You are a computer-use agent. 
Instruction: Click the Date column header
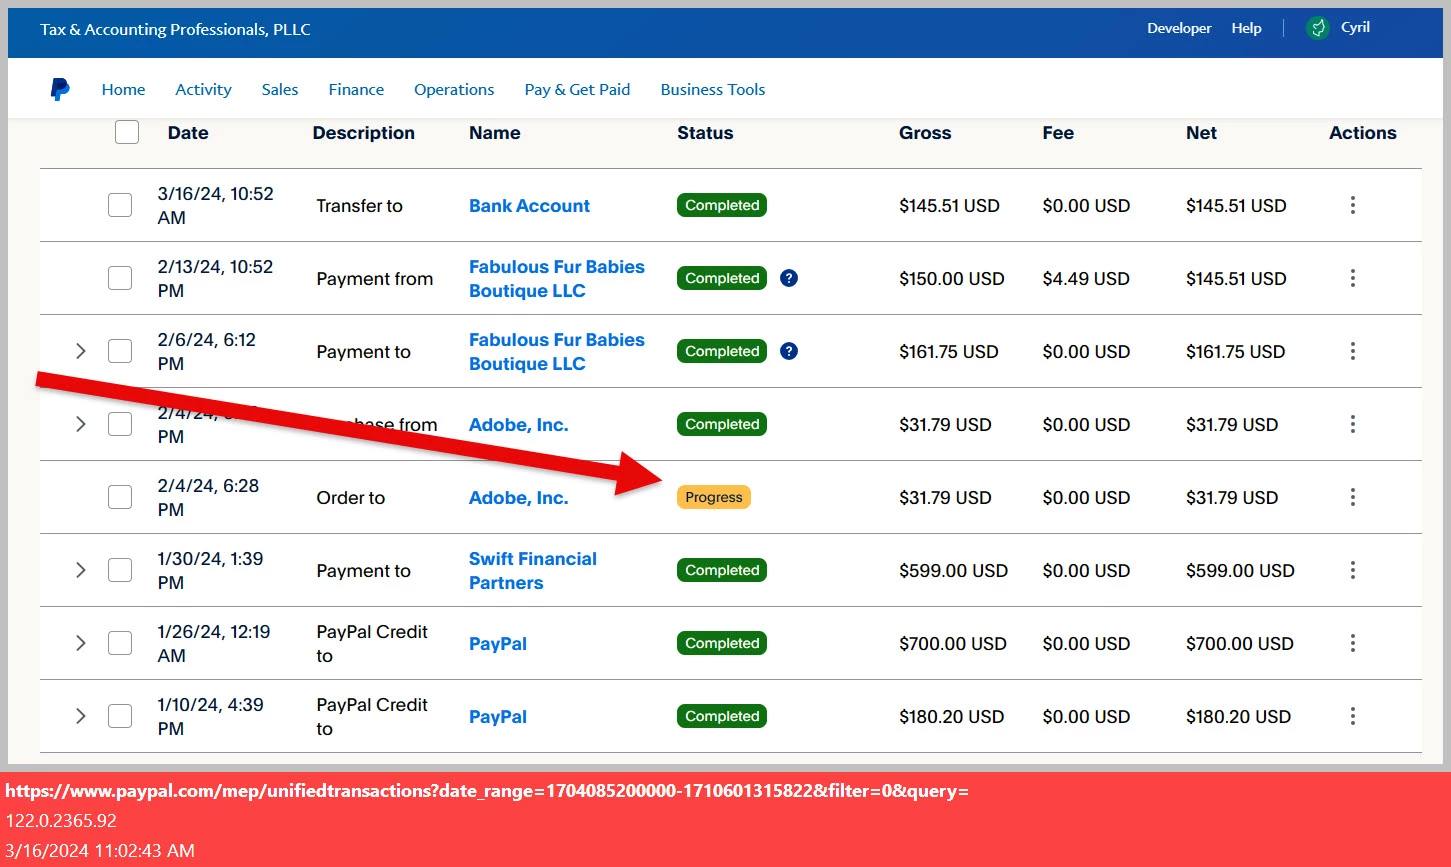188,132
